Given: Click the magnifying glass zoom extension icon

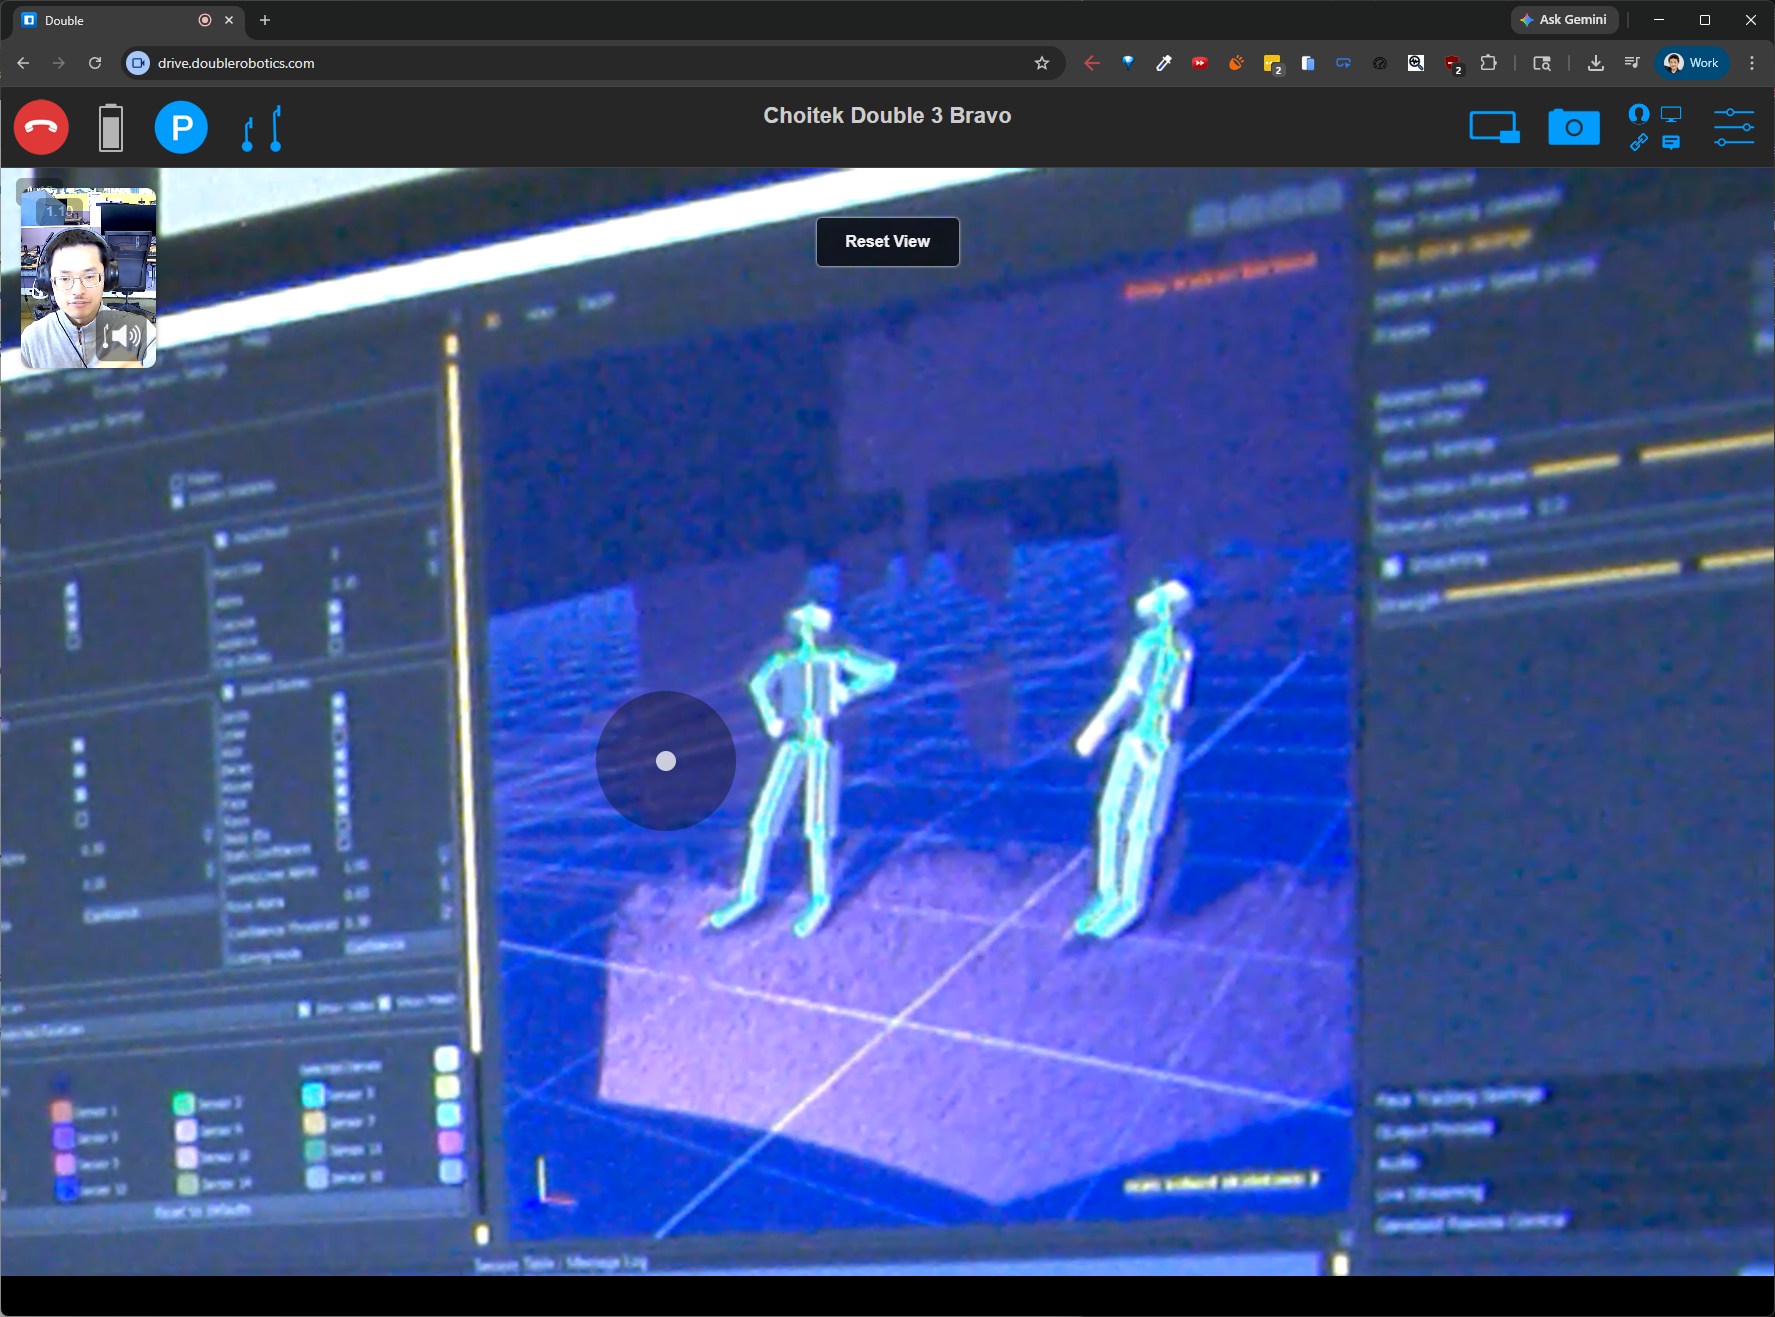Looking at the screenshot, I should 1416,63.
